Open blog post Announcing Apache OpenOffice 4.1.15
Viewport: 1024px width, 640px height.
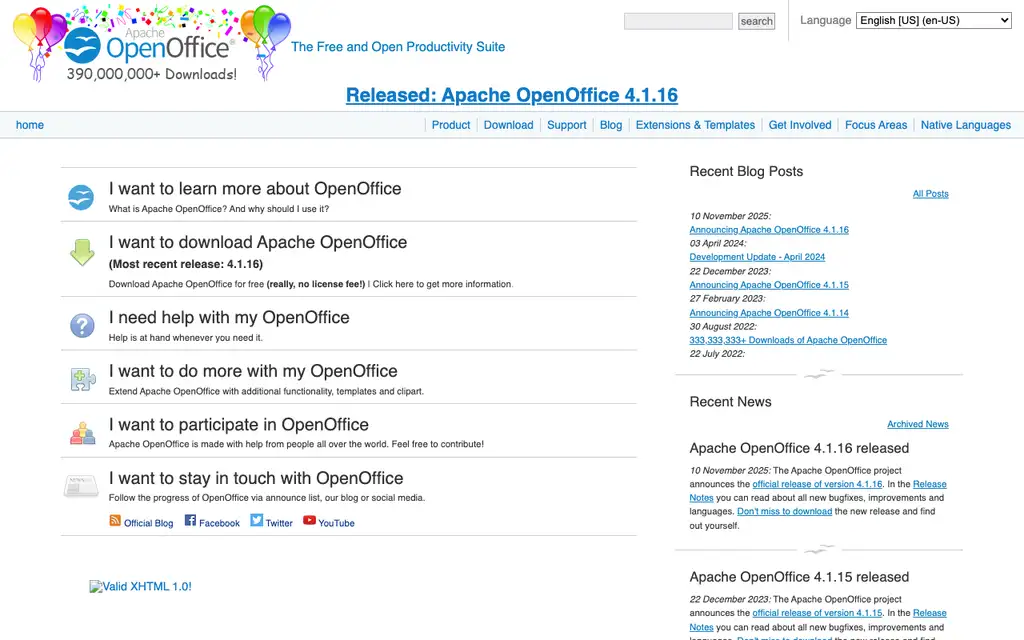769,285
